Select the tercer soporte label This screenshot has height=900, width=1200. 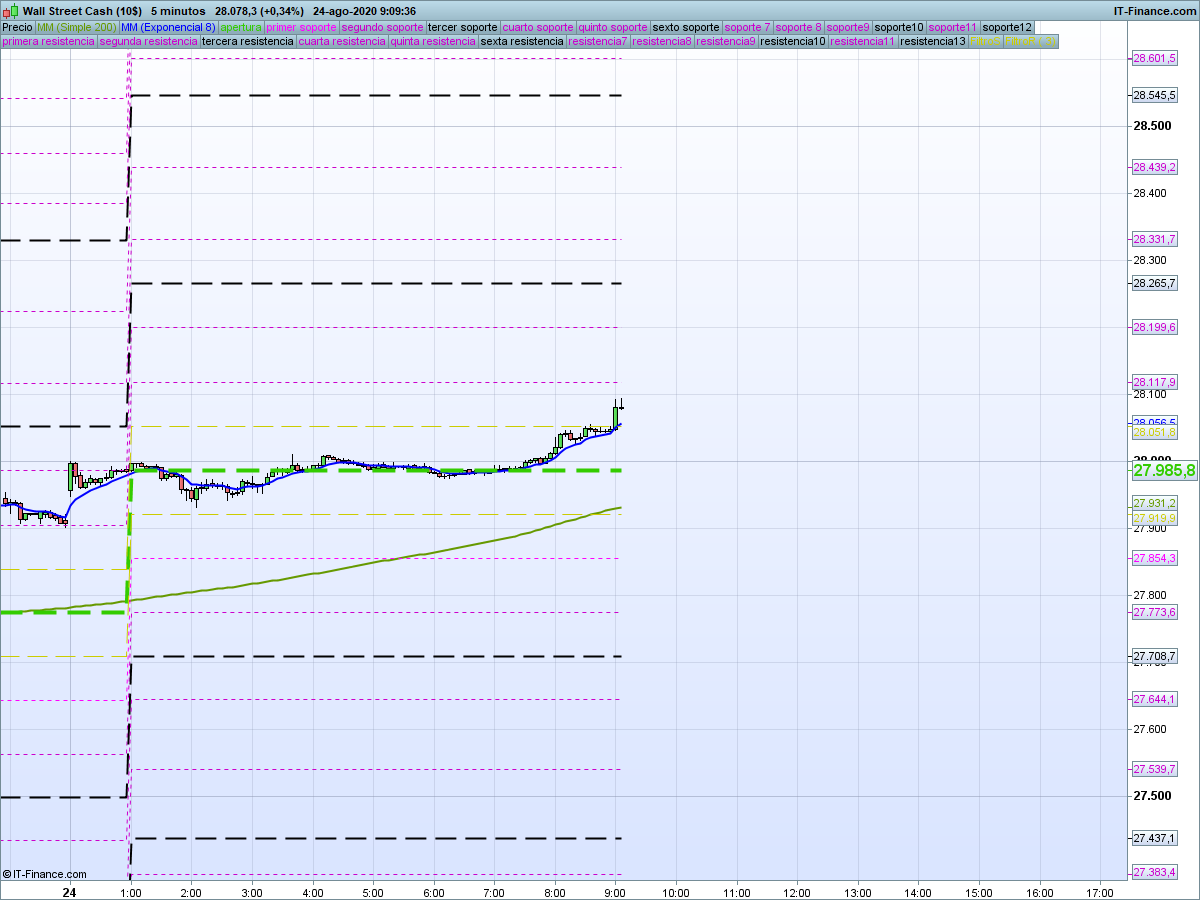[462, 27]
